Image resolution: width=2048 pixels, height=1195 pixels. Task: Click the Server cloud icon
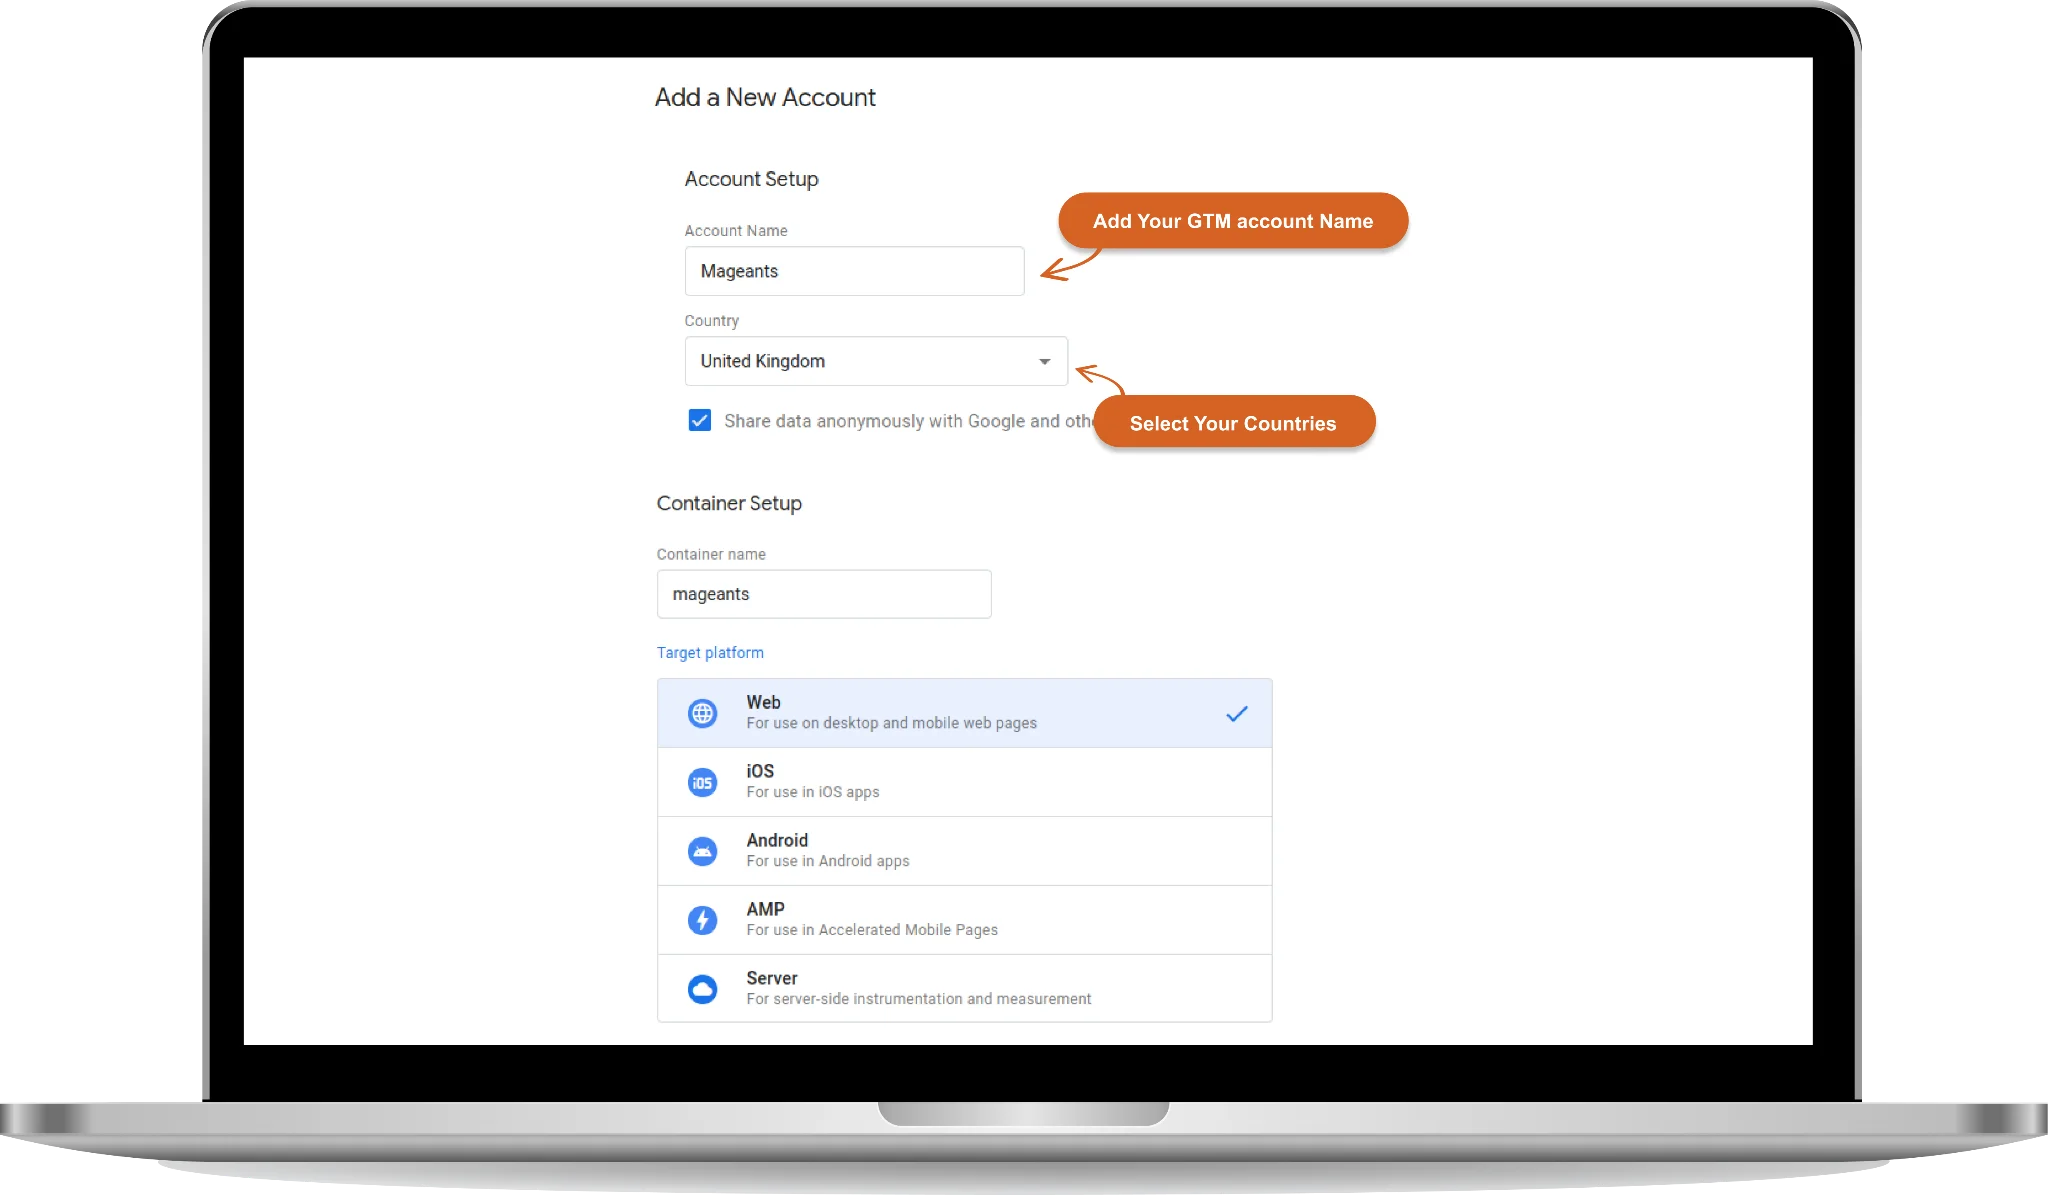point(703,988)
